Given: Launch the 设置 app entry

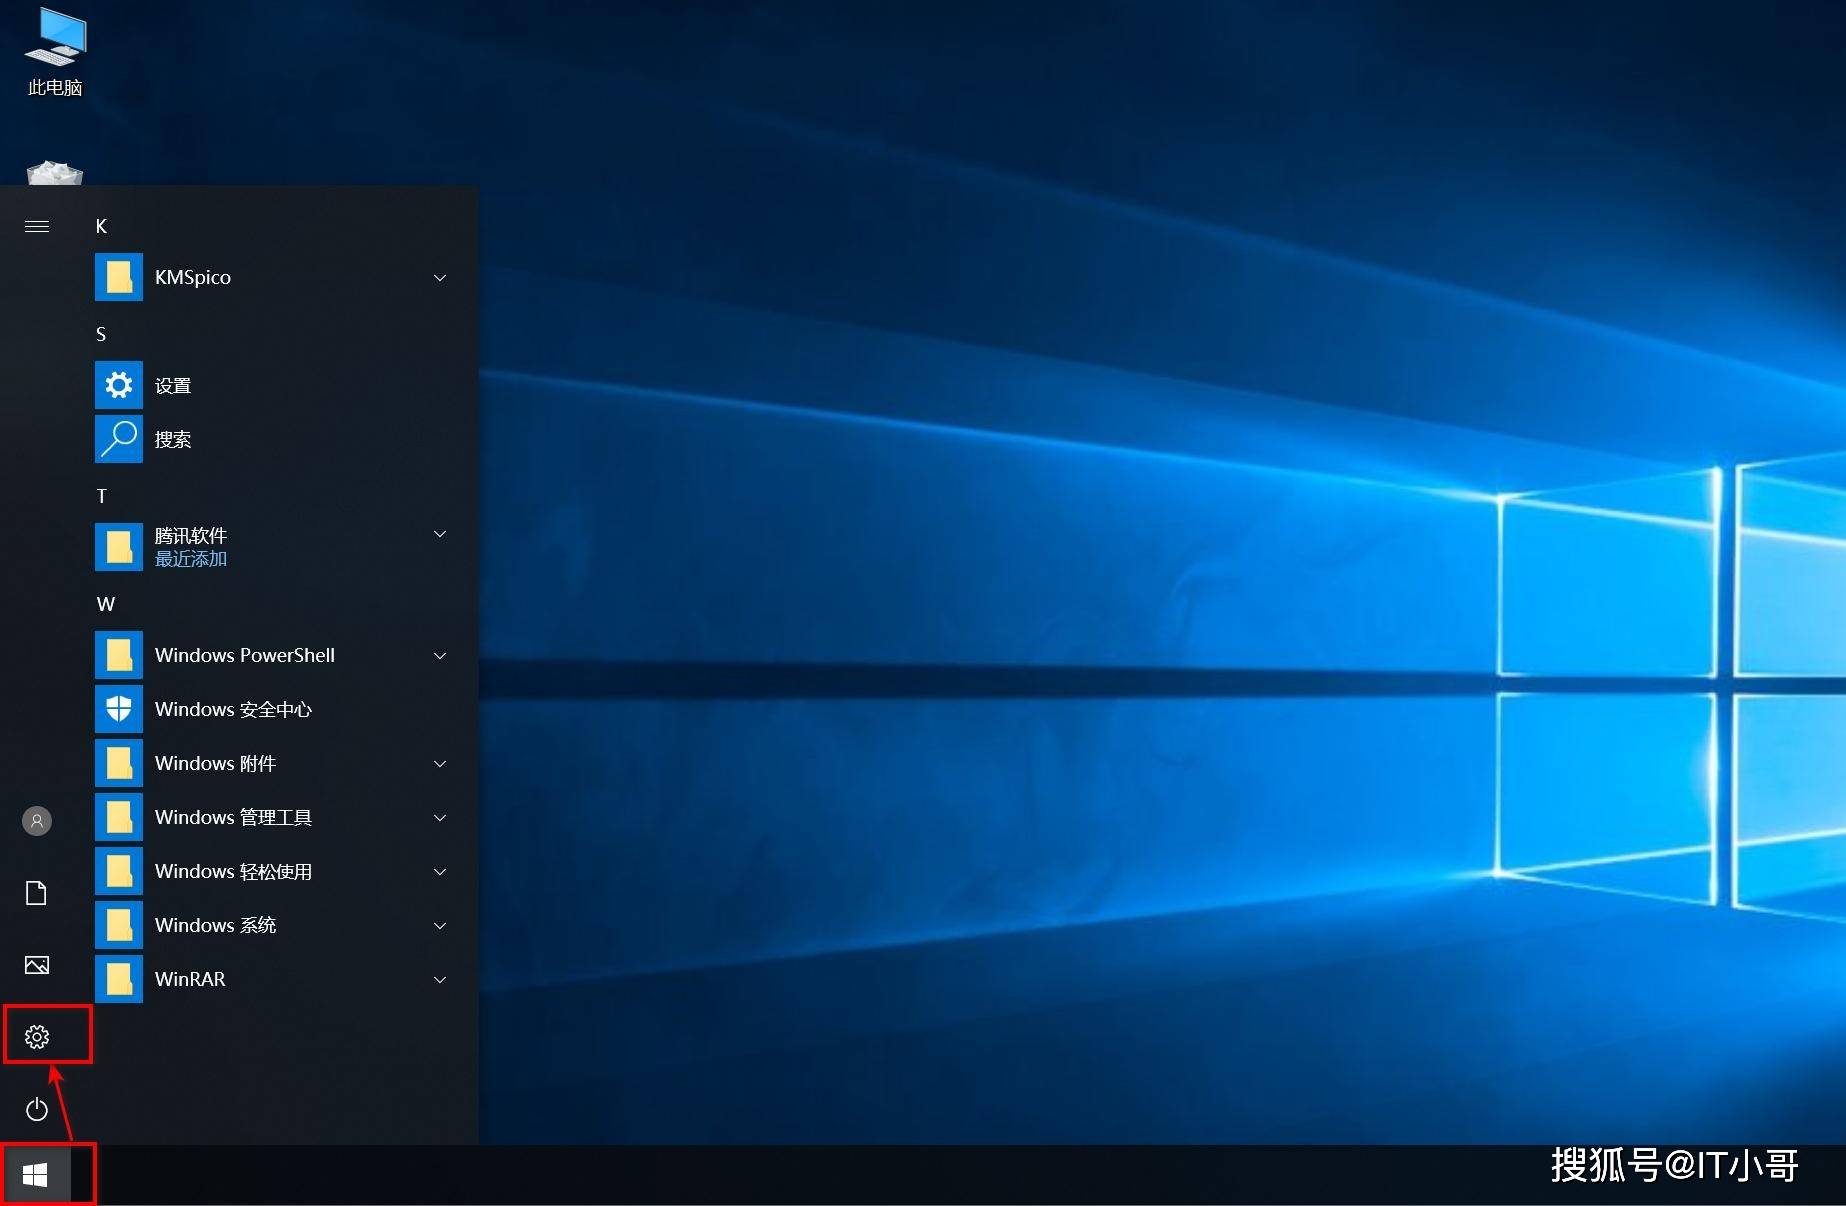Looking at the screenshot, I should coord(275,385).
